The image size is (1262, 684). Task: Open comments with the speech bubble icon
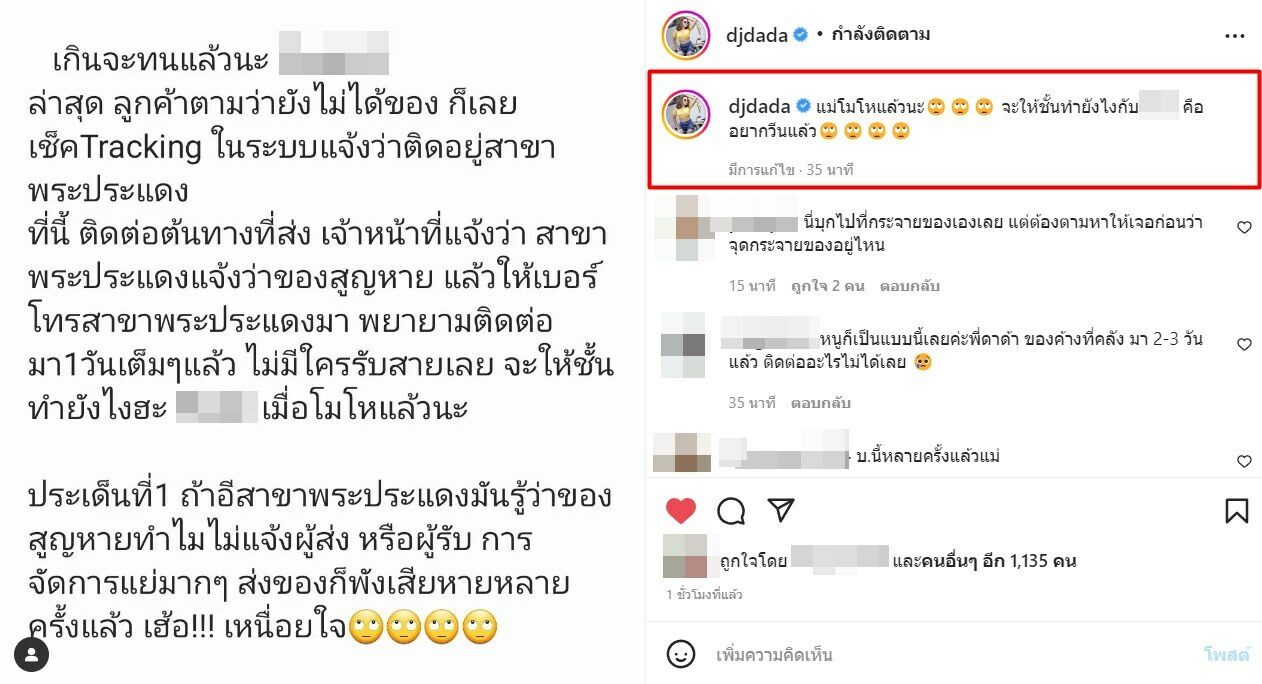point(731,511)
